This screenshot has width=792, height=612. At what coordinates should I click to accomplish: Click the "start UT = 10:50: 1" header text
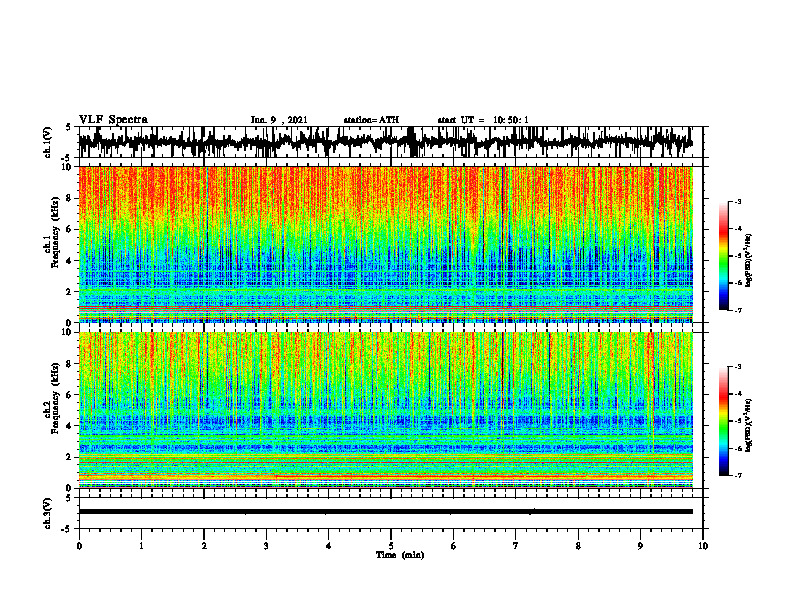click(483, 120)
